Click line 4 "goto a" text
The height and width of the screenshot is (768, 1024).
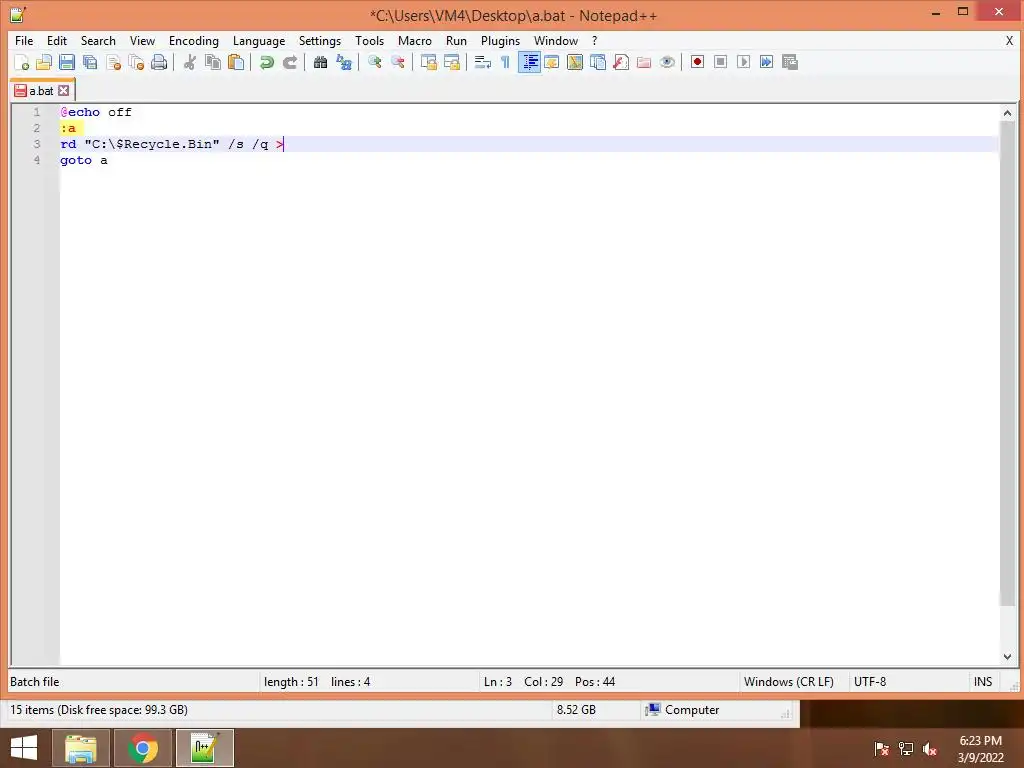(84, 160)
